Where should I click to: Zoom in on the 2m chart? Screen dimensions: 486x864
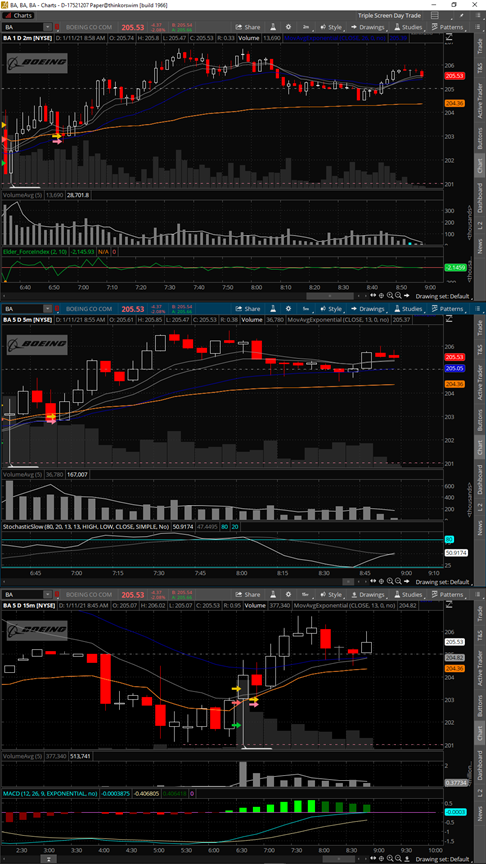[x=390, y=295]
